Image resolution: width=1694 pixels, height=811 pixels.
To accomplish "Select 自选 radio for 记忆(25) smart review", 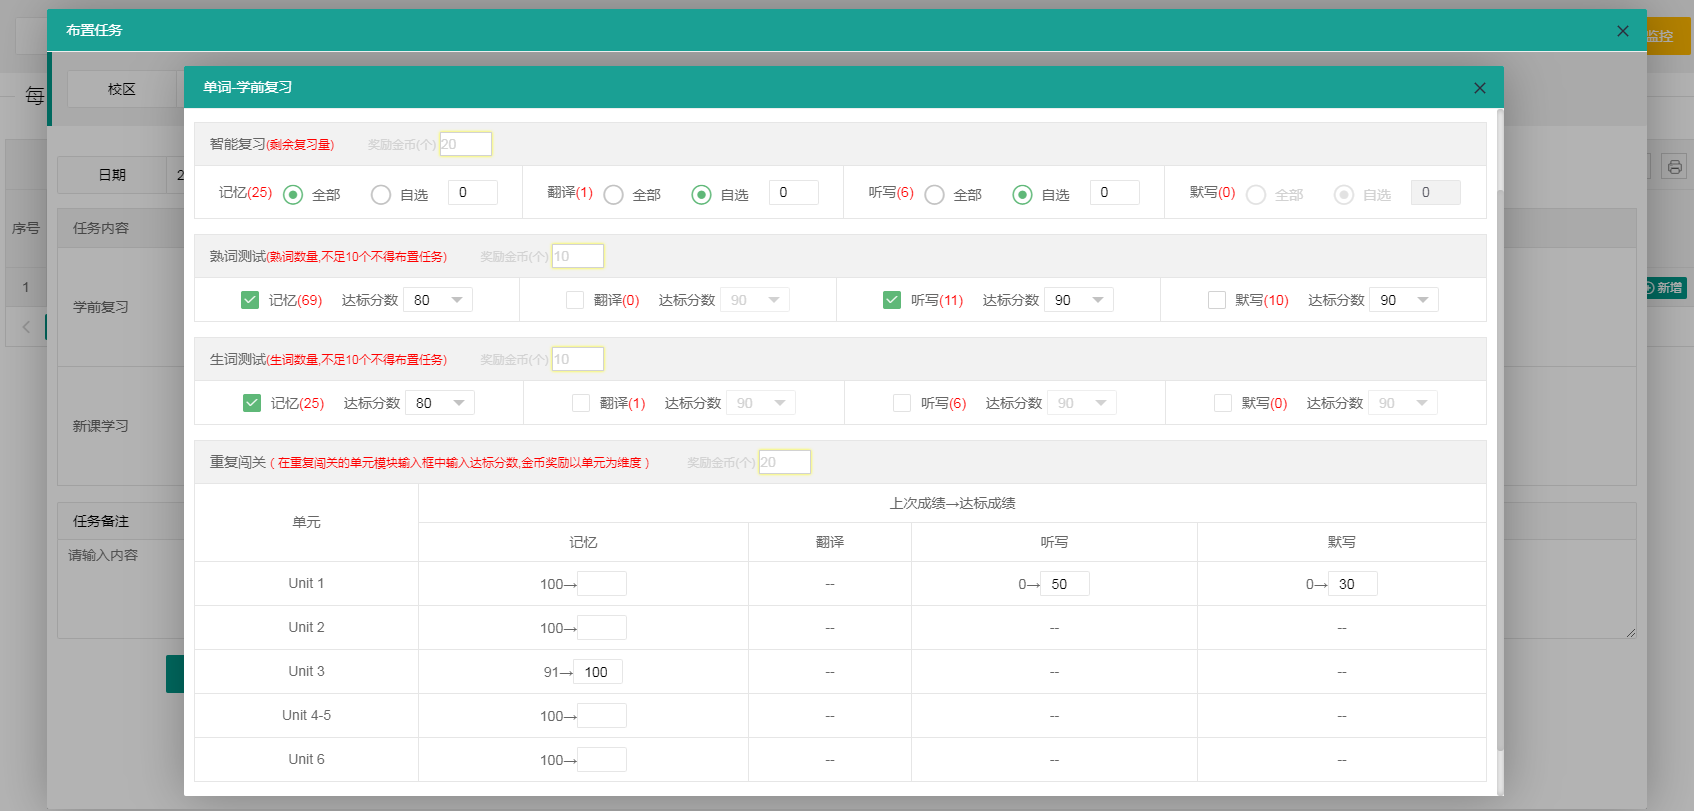I will pos(381,195).
